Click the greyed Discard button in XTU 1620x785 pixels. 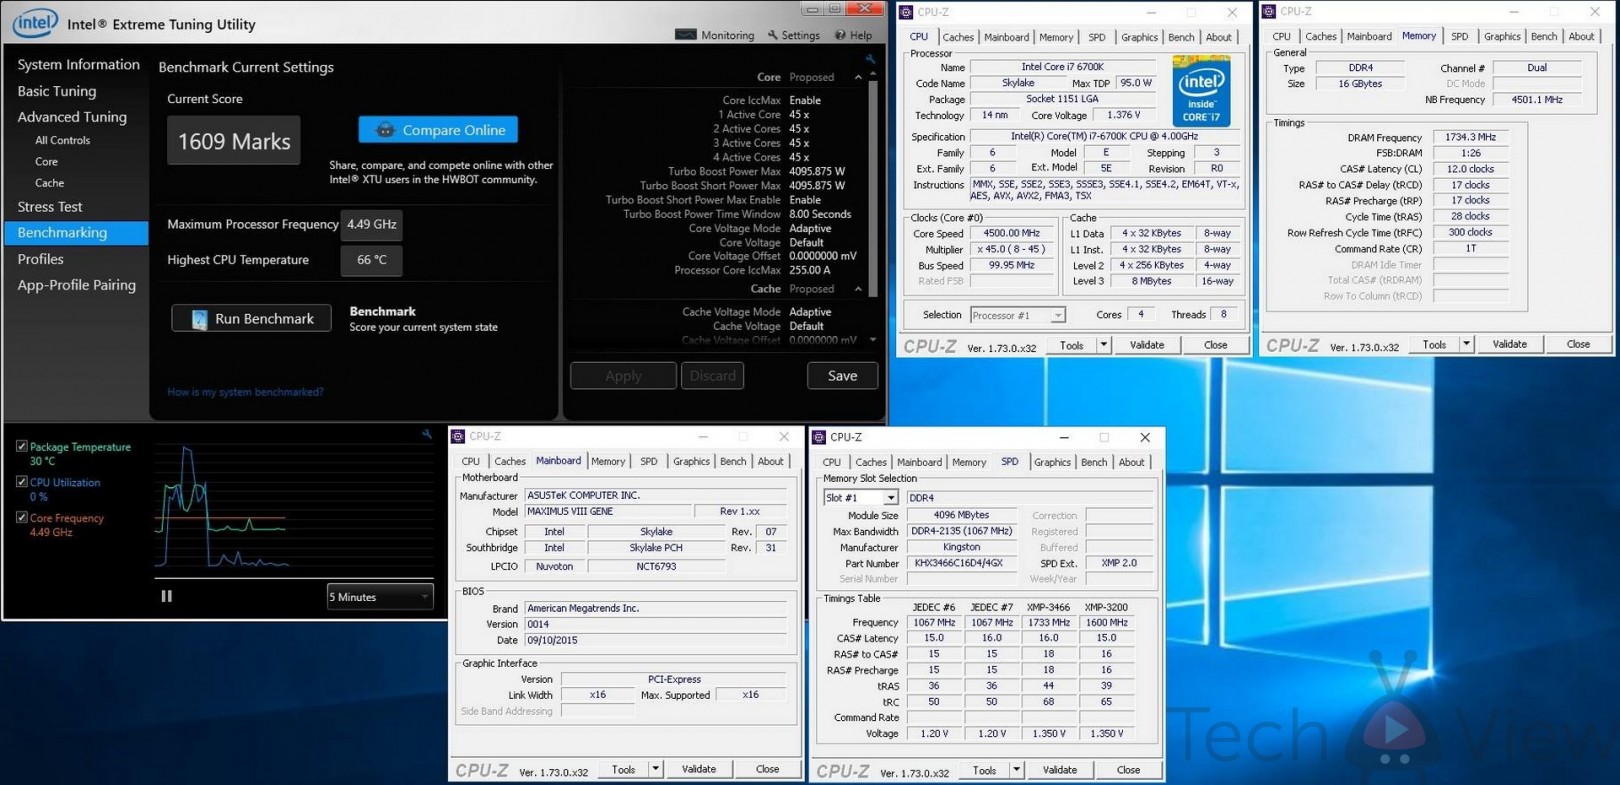click(x=712, y=376)
